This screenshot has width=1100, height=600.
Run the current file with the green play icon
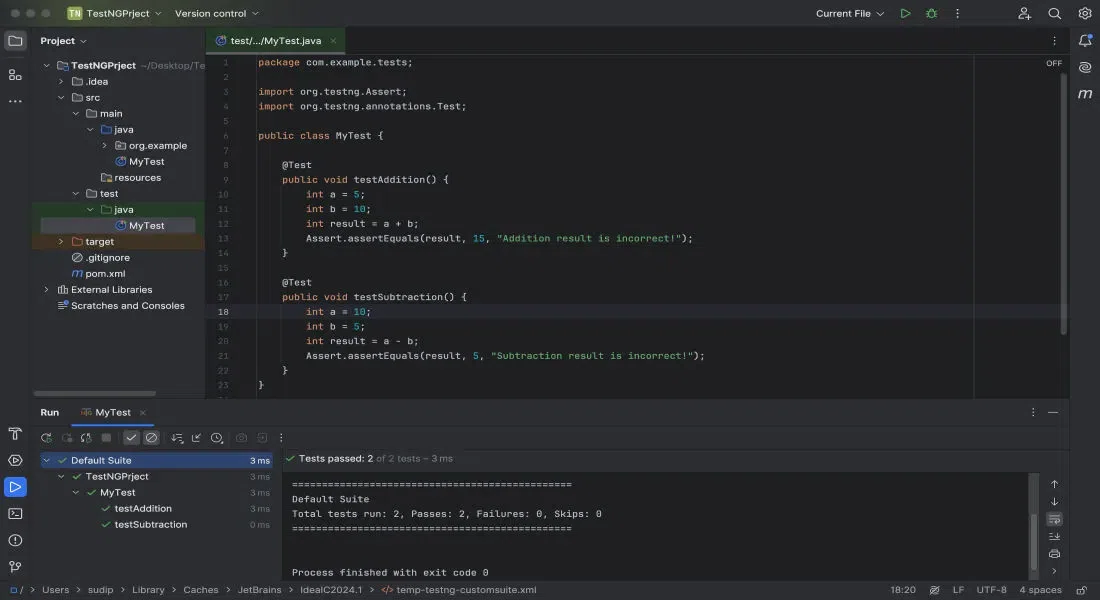(x=905, y=13)
